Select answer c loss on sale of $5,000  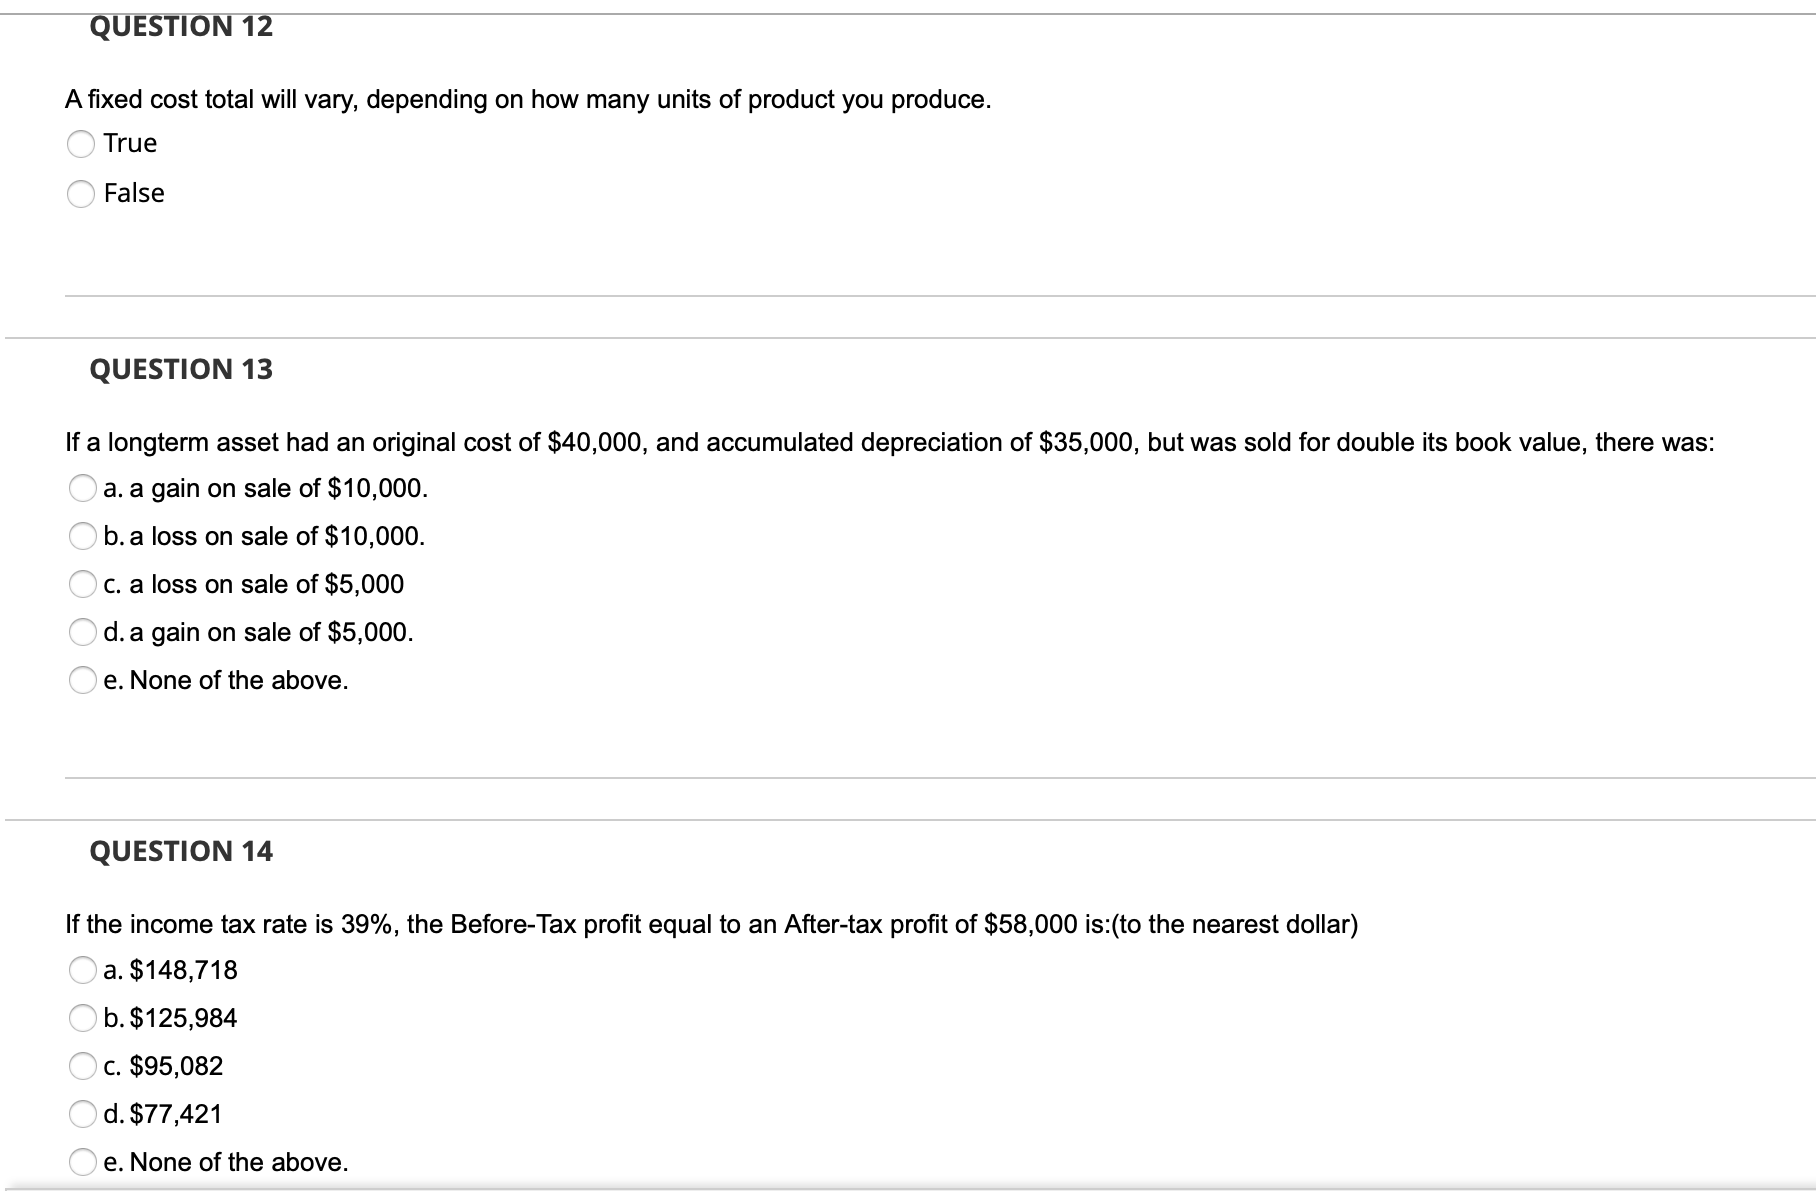[x=82, y=585]
